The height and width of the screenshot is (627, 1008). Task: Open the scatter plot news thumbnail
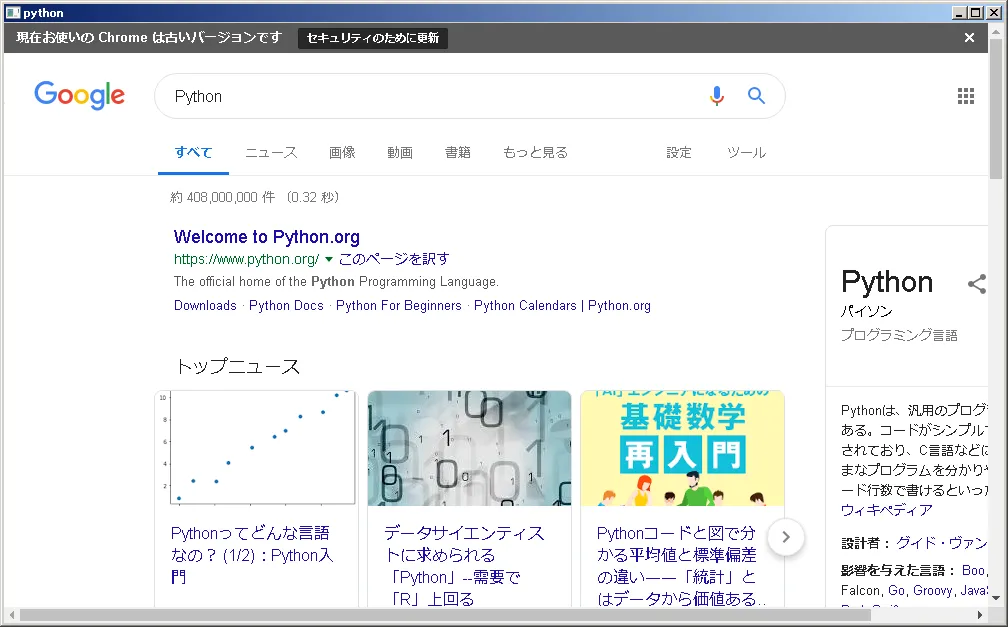pyautogui.click(x=256, y=448)
